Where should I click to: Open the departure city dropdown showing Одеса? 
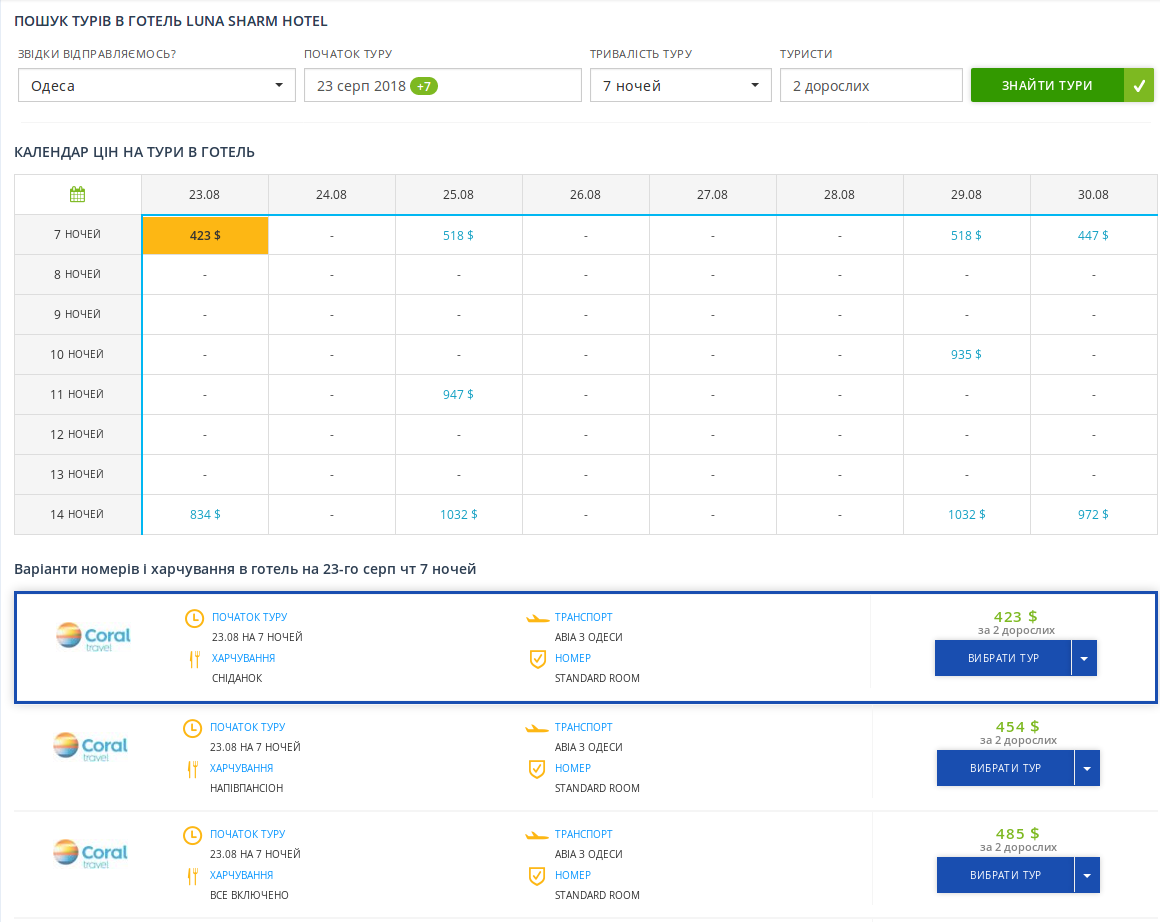[157, 86]
